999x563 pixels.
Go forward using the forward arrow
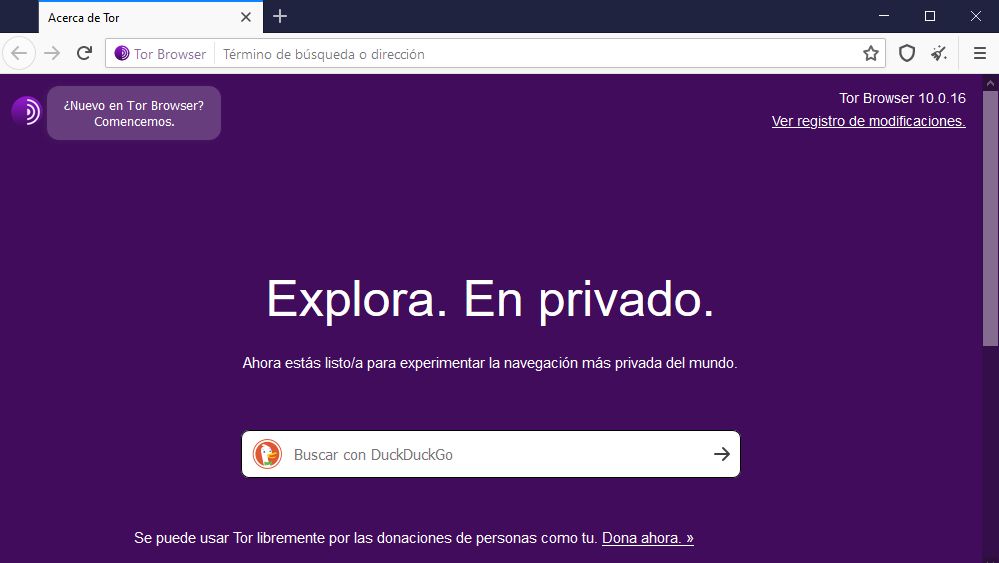(52, 53)
